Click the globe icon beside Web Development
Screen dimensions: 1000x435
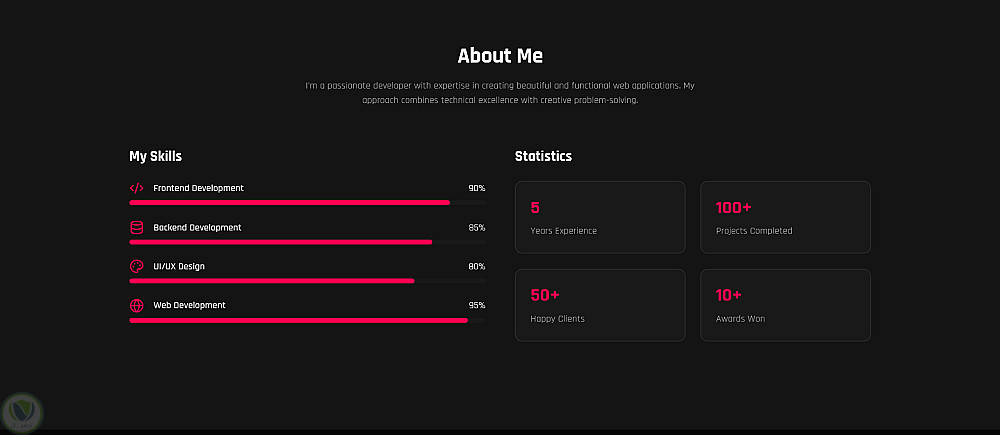click(x=137, y=305)
